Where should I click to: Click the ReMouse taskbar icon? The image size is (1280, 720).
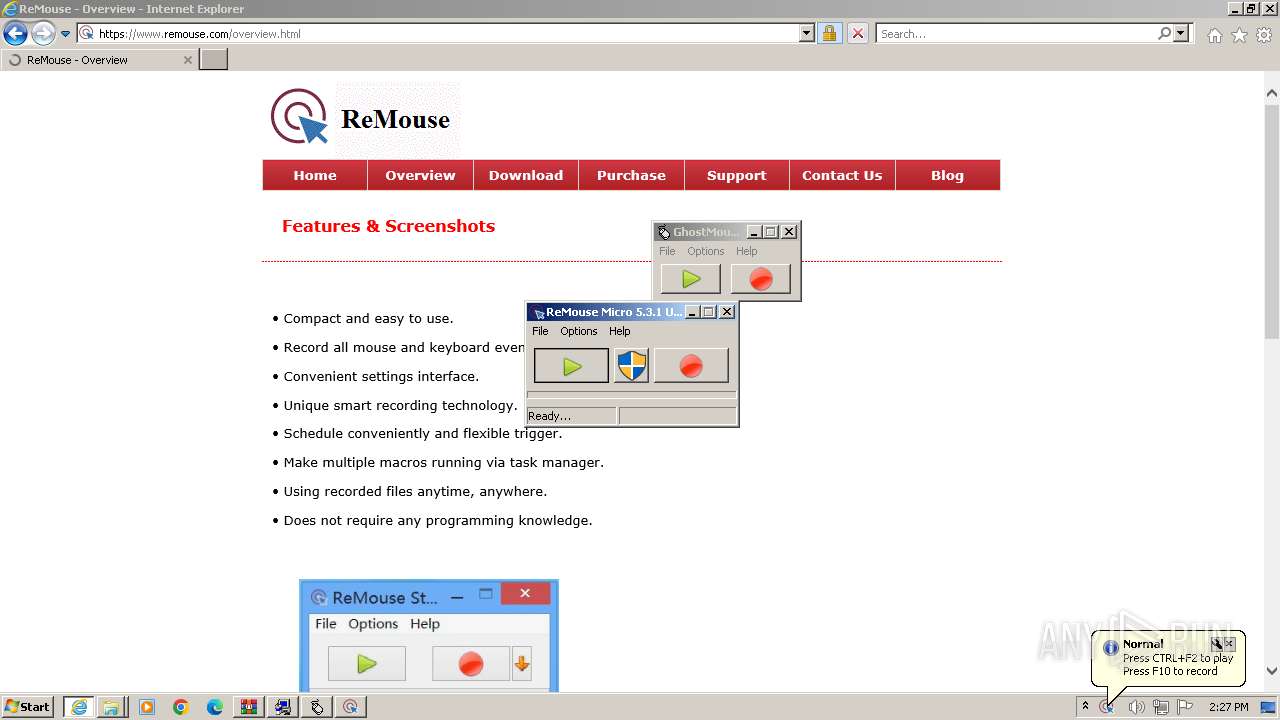(351, 707)
